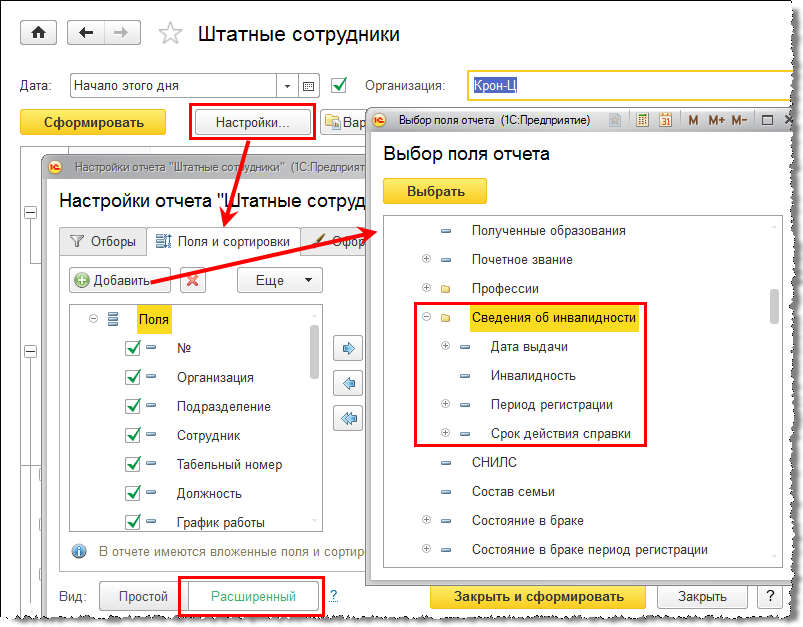803x627 pixels.
Task: Click the M+ memory add button
Action: 716,120
